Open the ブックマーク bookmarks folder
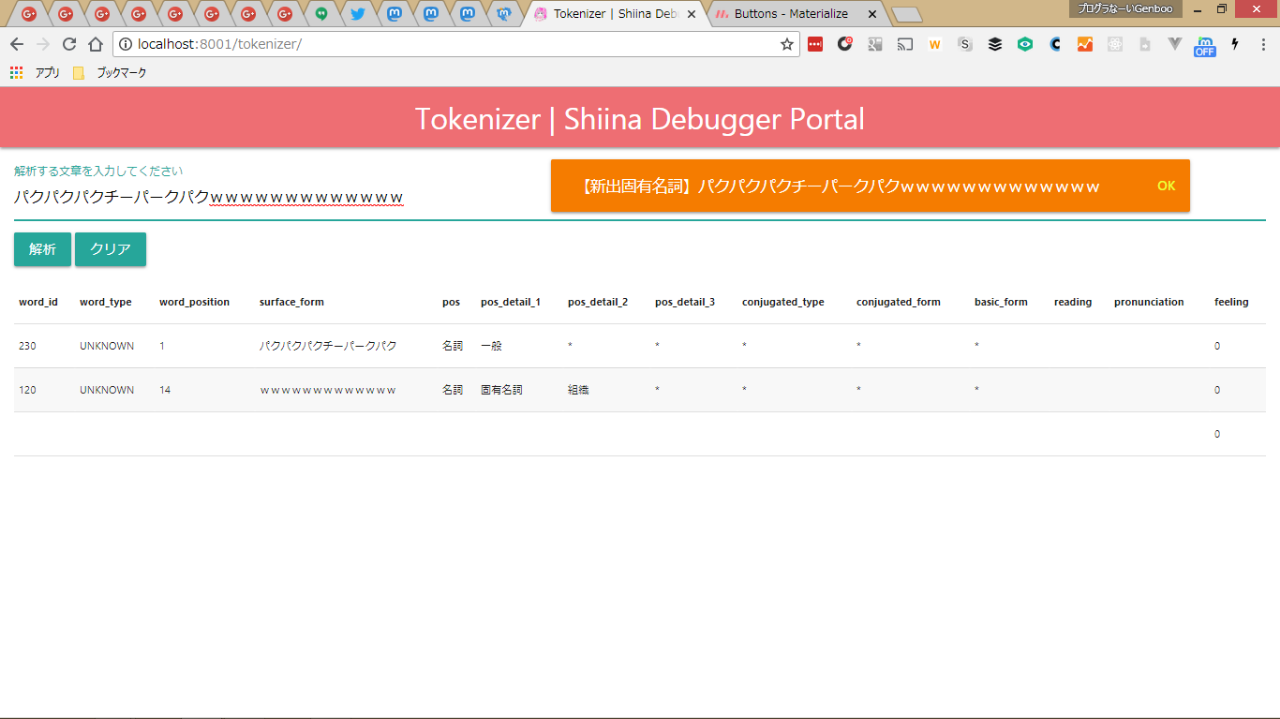 point(110,73)
